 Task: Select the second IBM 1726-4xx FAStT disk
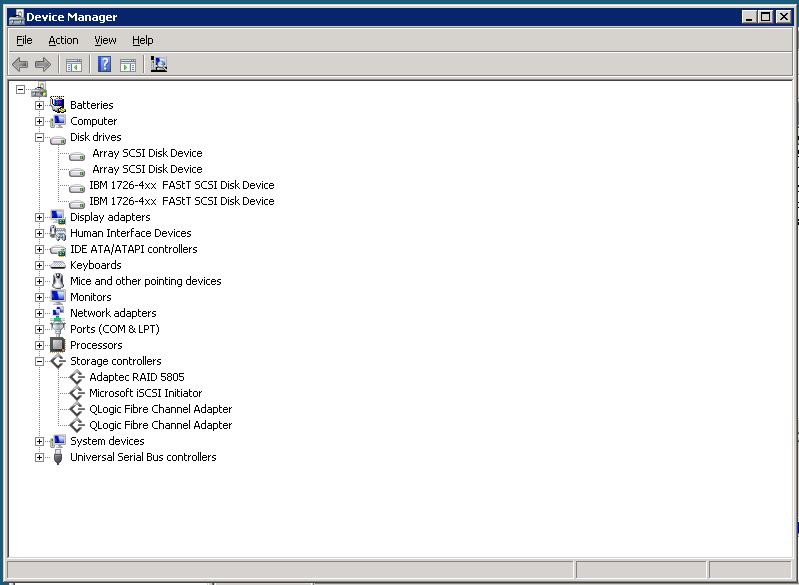[x=181, y=201]
